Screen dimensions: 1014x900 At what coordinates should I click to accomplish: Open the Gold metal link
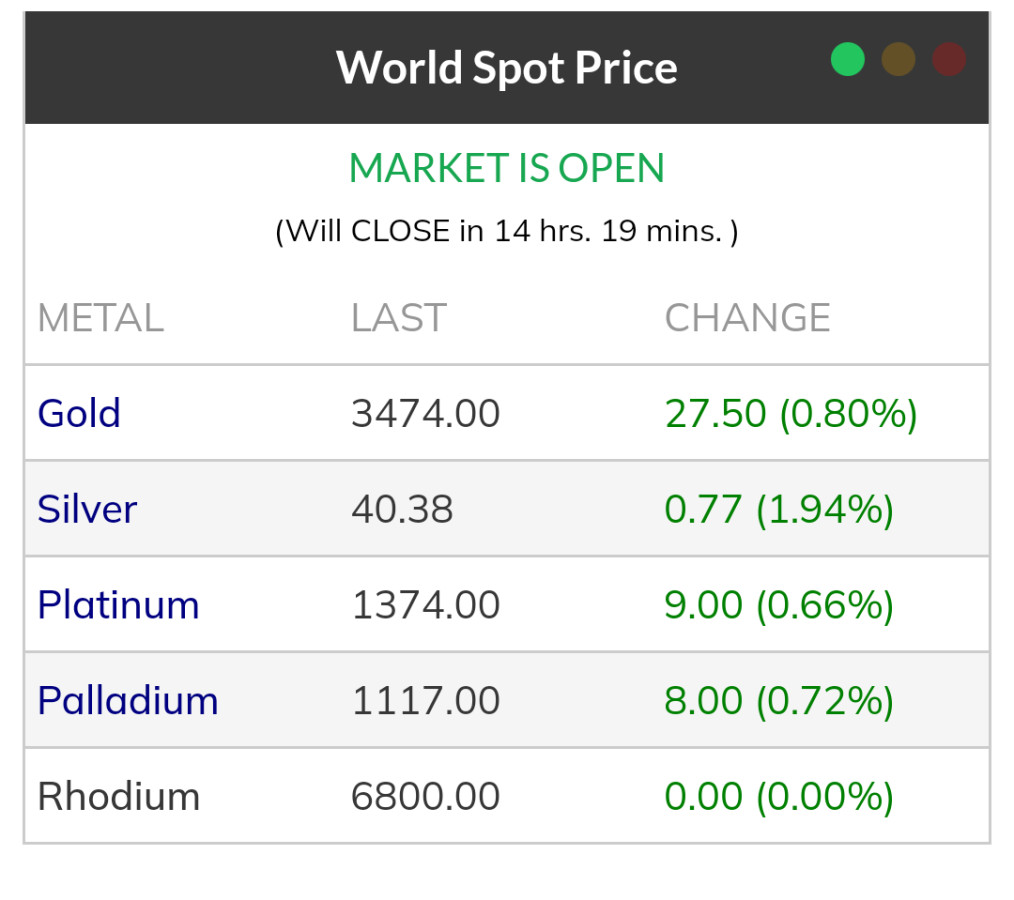[x=79, y=413]
